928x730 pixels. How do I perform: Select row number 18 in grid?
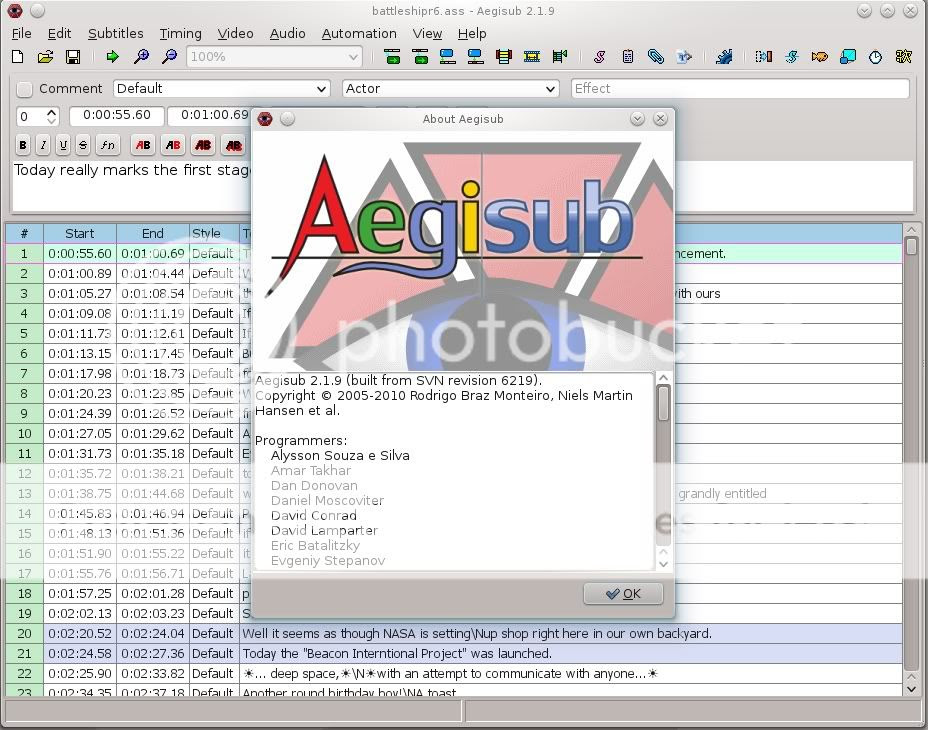[x=24, y=594]
